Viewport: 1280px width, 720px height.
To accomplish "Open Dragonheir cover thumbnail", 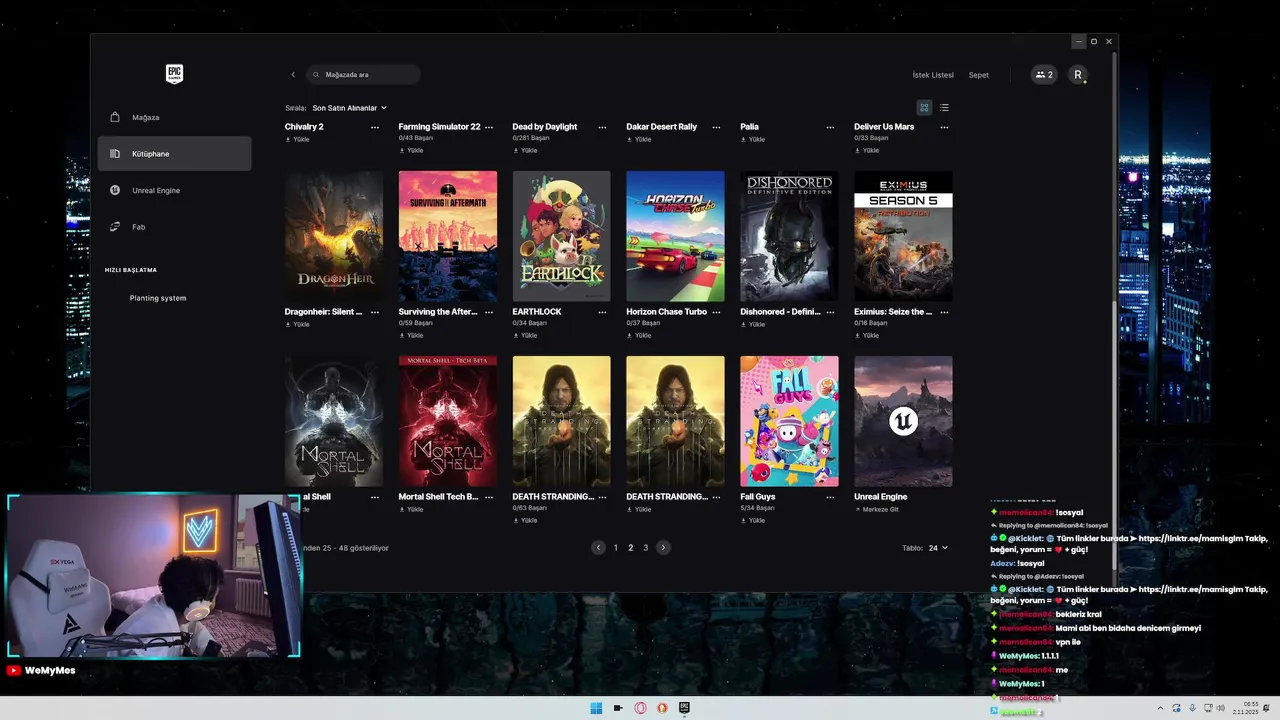I will pyautogui.click(x=334, y=236).
